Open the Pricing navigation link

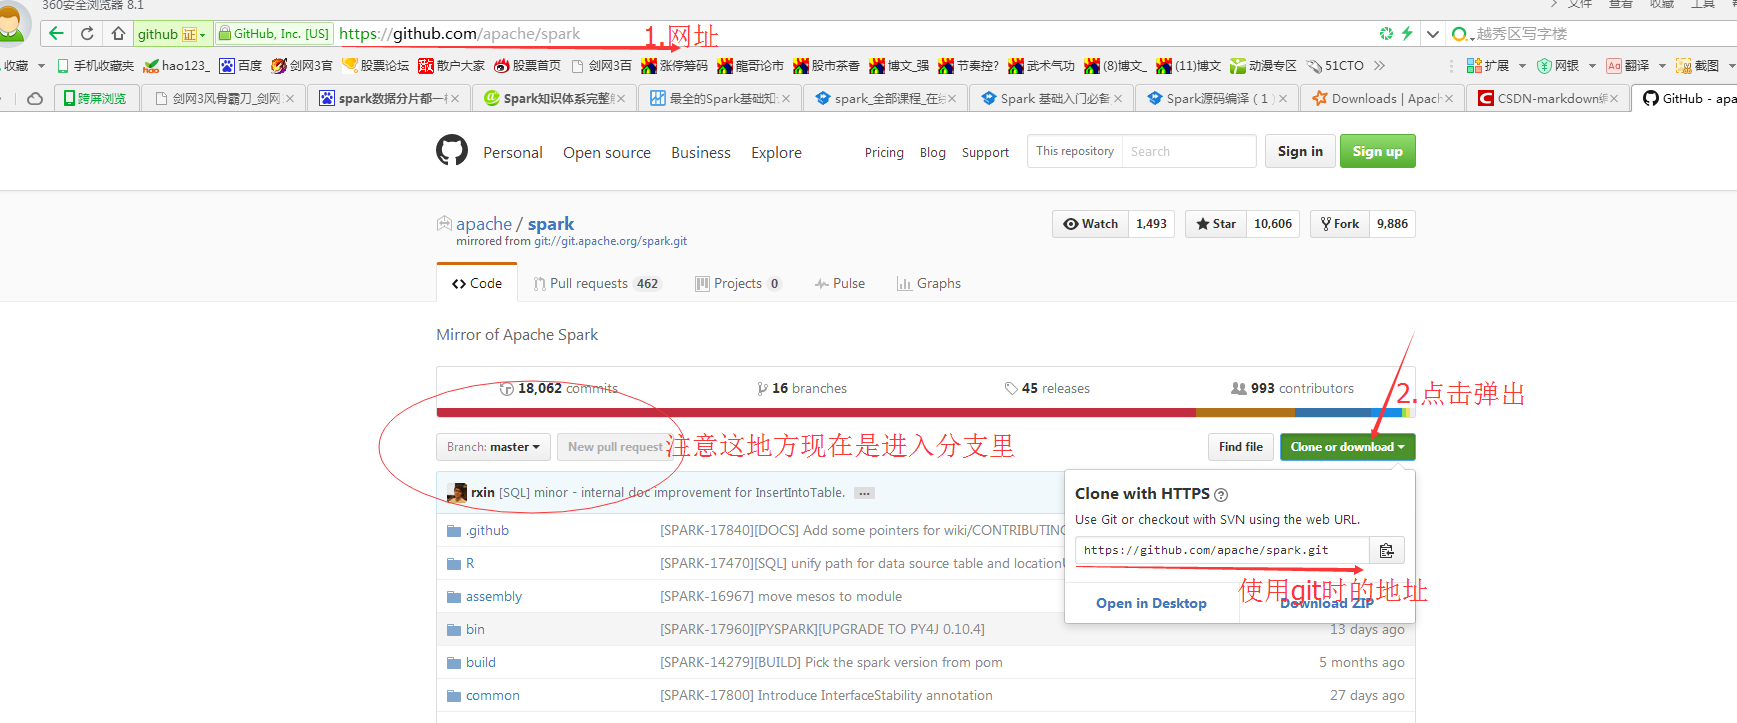coord(884,152)
